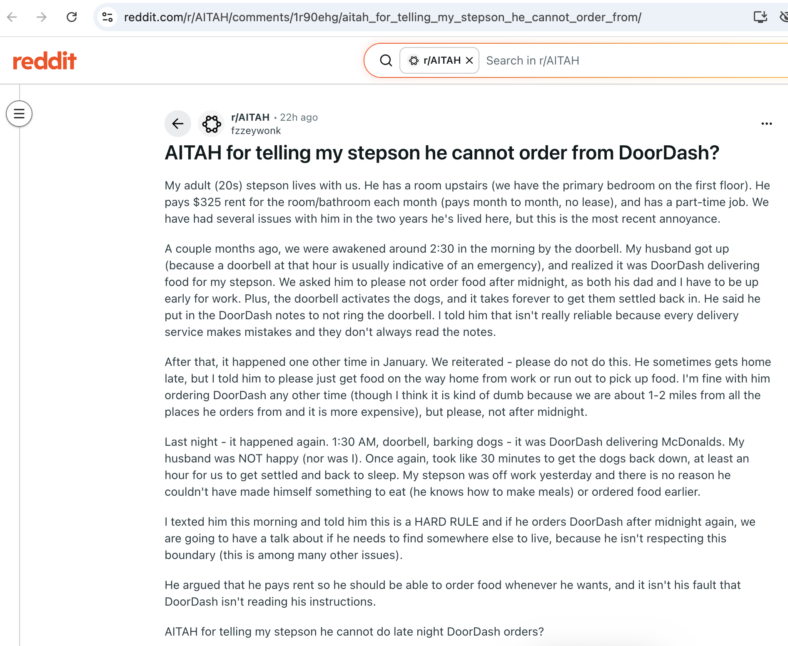Click paragraph starting "Last night - it happened"
The image size is (788, 646).
coord(457,467)
